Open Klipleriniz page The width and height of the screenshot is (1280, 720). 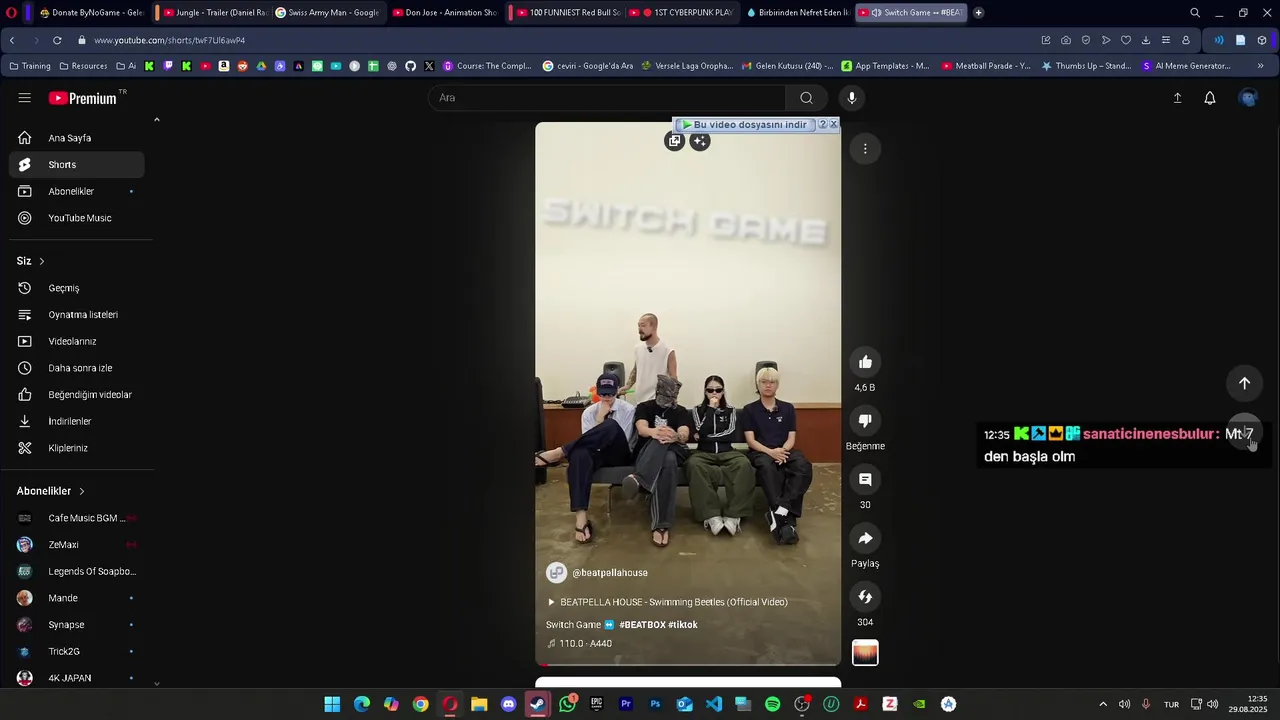point(77,448)
